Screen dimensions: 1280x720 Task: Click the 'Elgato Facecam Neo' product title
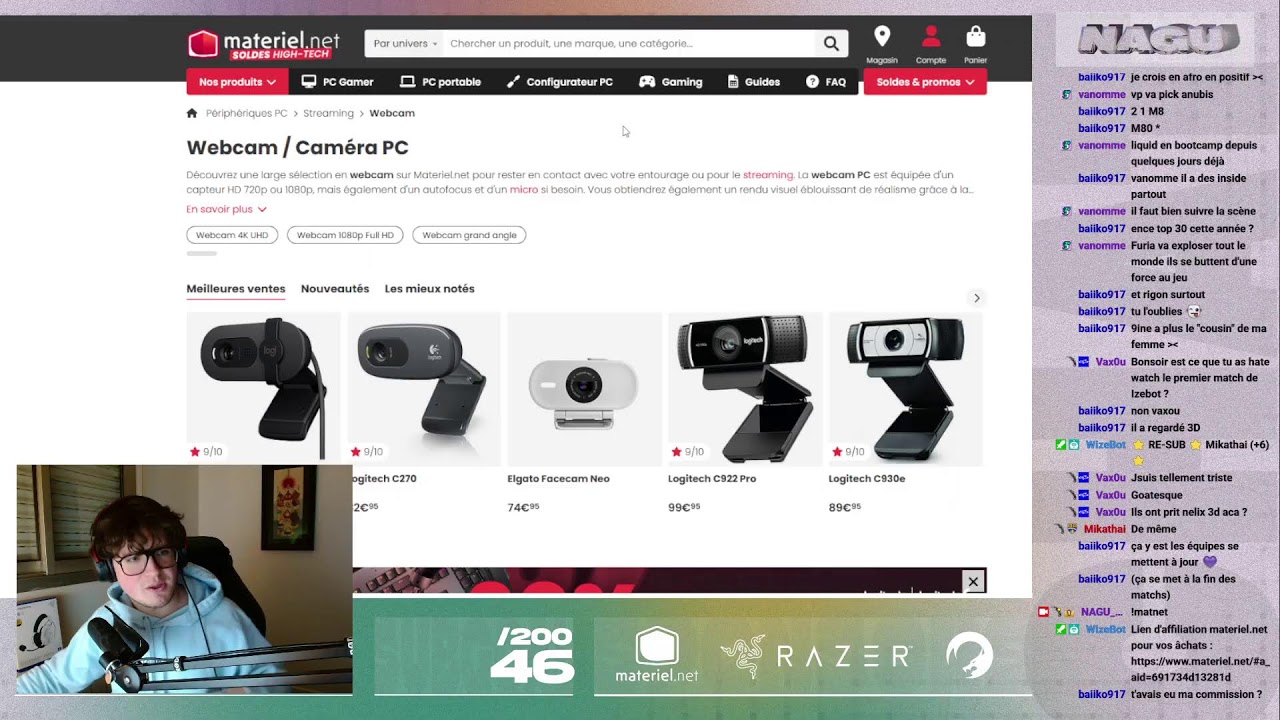click(x=558, y=479)
